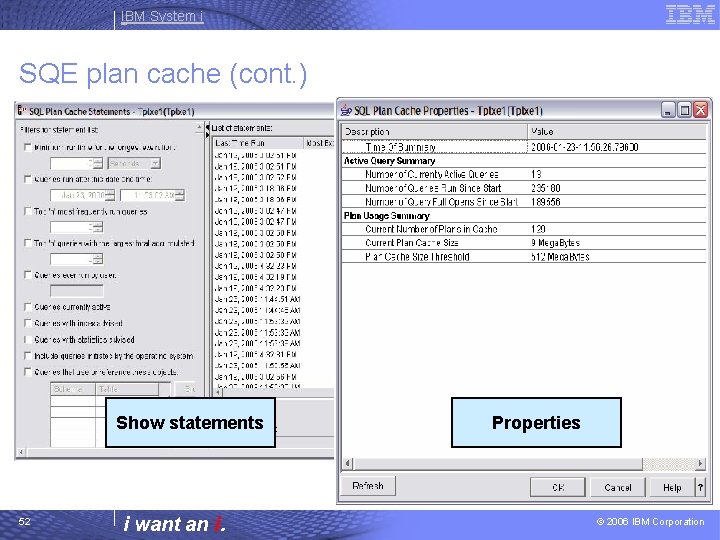Click left arrow of Statements window horizontal scrollbar

pyautogui.click(x=21, y=452)
